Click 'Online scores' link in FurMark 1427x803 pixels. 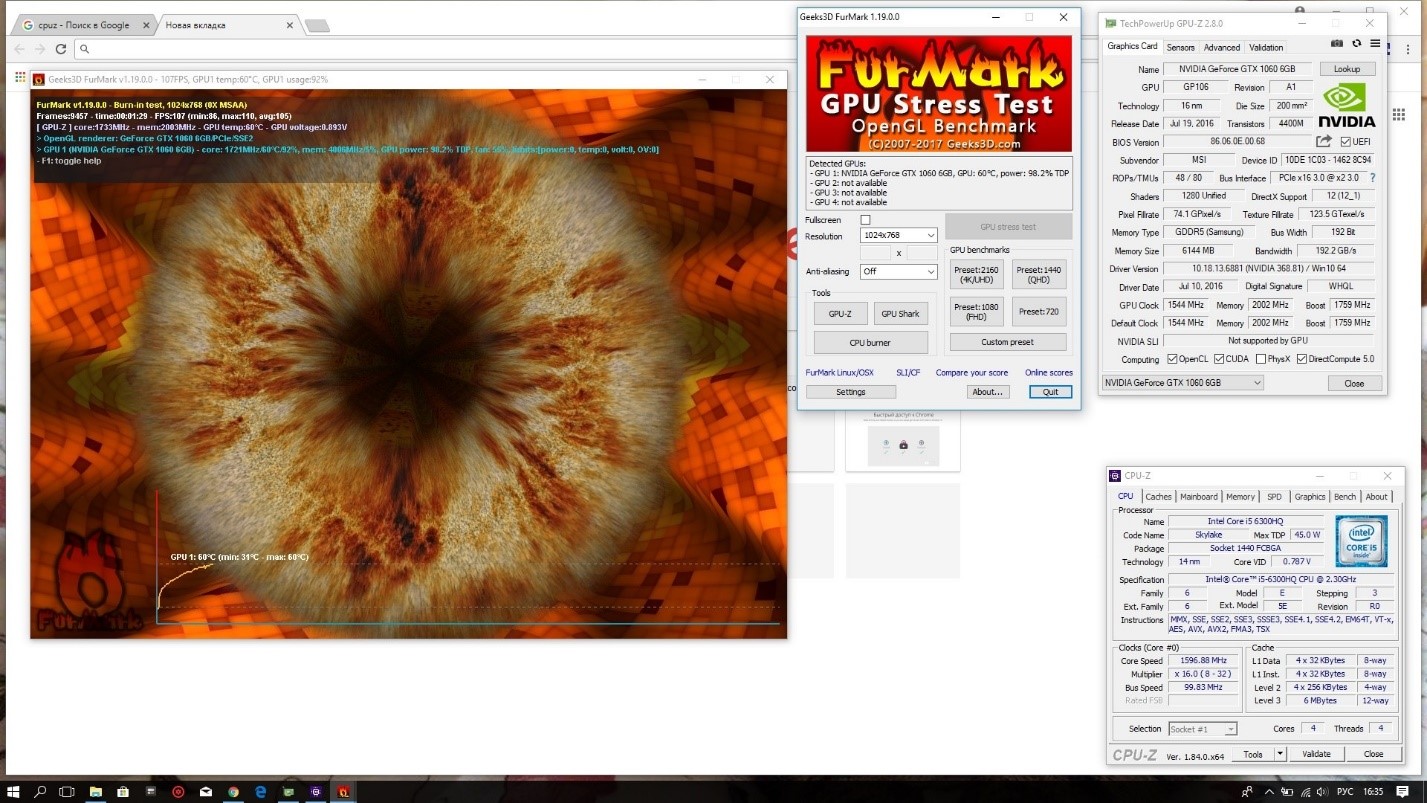(1049, 373)
